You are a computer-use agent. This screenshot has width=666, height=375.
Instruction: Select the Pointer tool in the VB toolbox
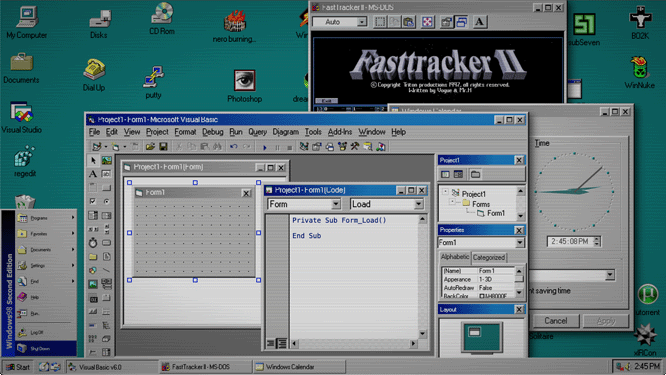pos(93,160)
